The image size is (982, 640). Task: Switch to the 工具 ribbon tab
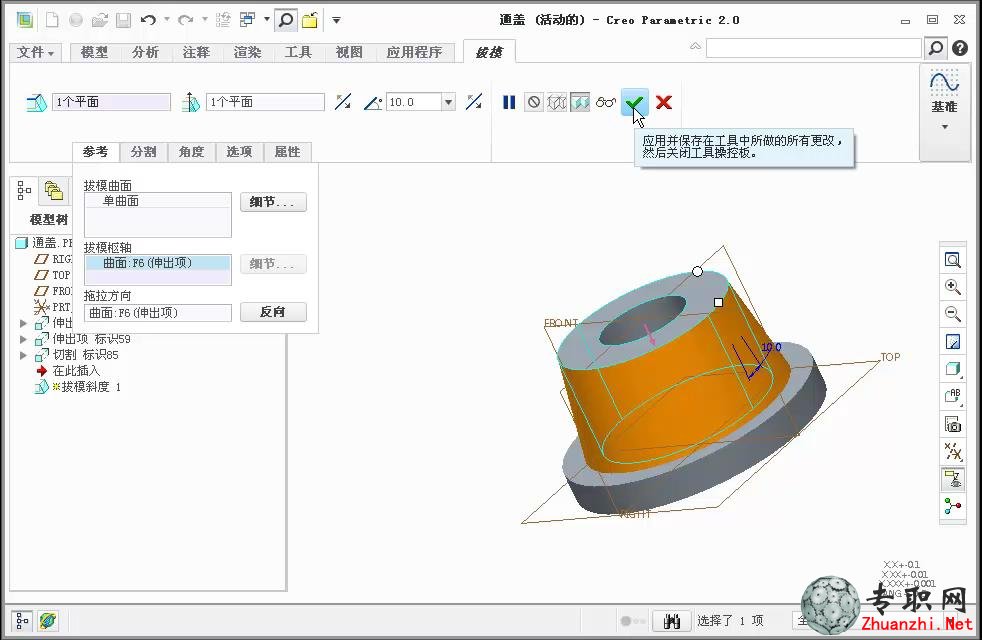(x=298, y=52)
